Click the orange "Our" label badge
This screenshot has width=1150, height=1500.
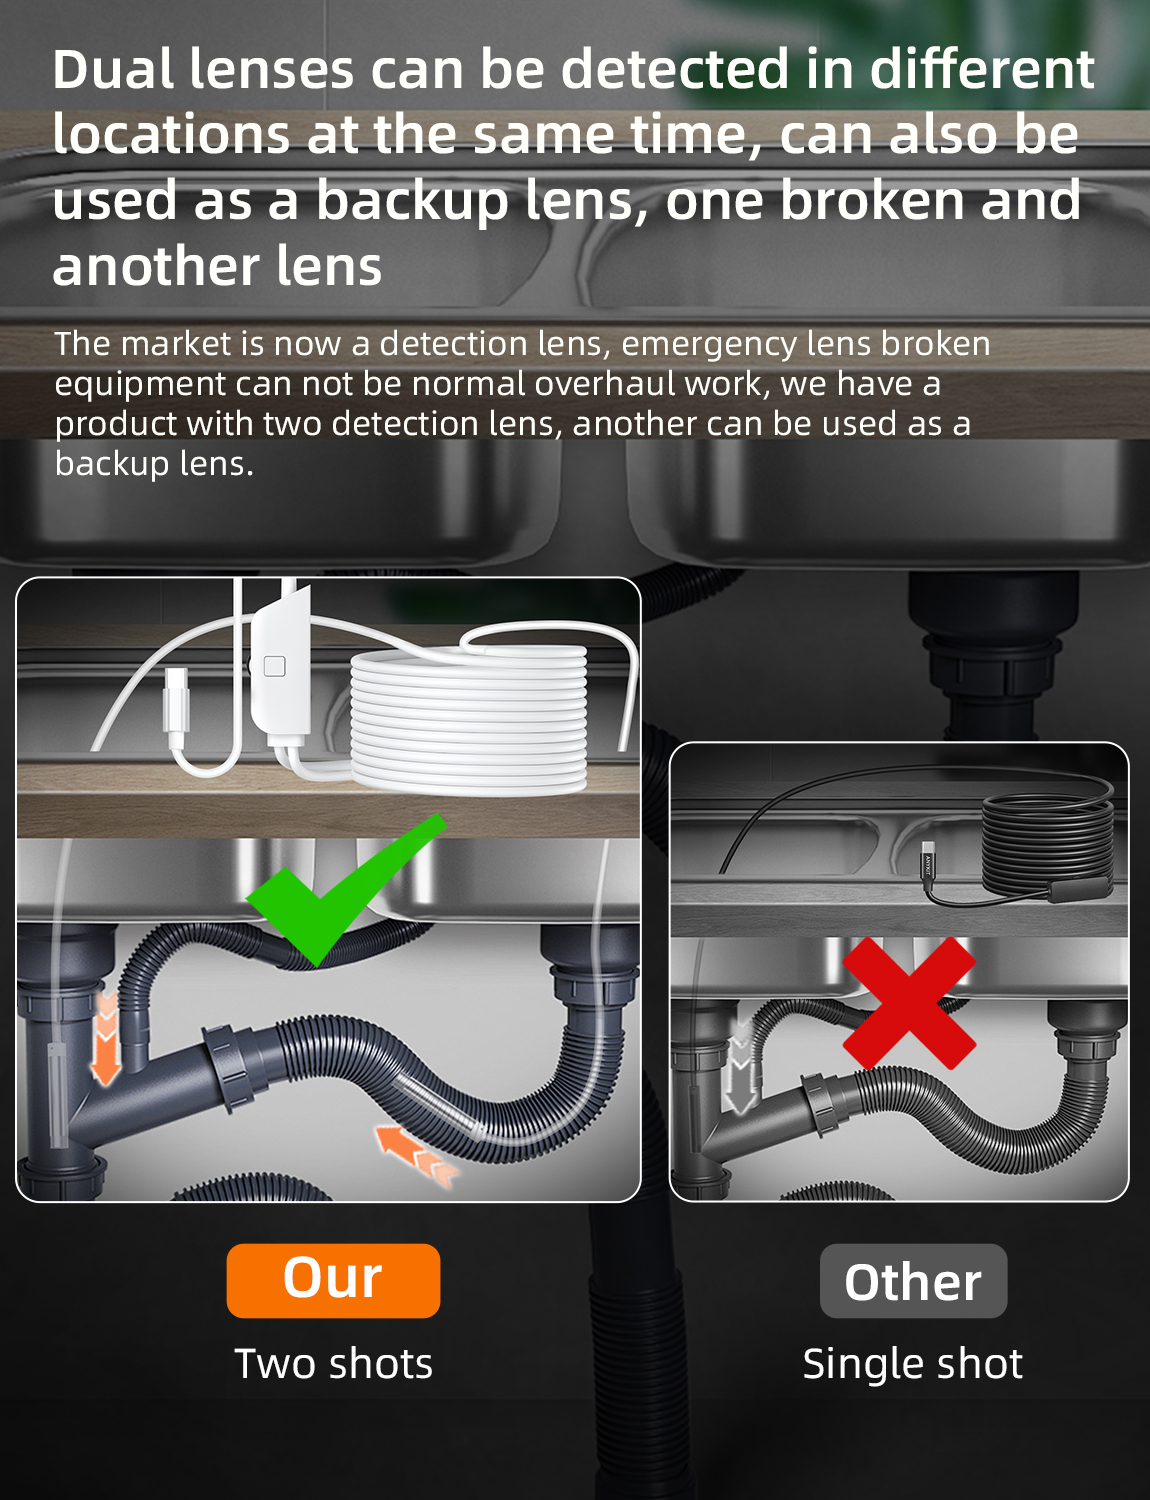[x=333, y=1280]
